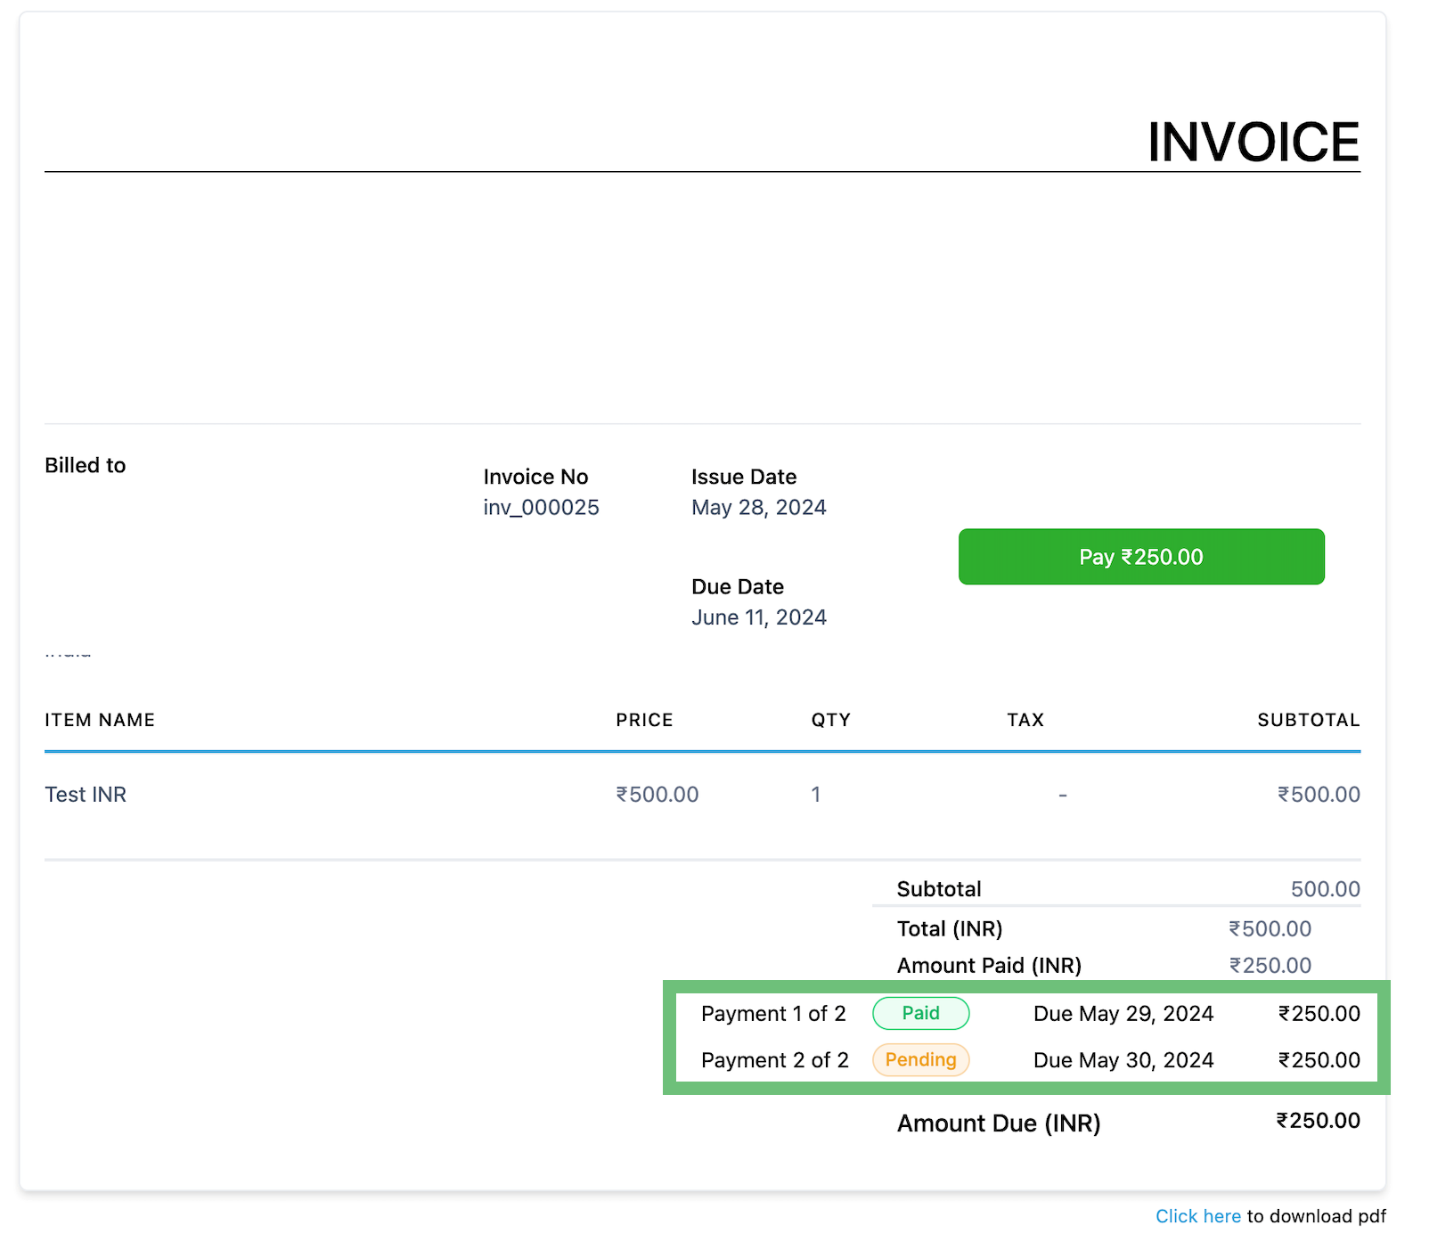
Task: Click the Amount Paid (INR) label
Action: click(990, 966)
